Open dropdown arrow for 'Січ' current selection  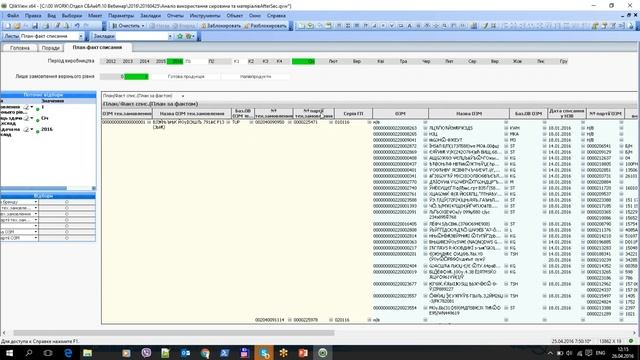[x=32, y=118]
